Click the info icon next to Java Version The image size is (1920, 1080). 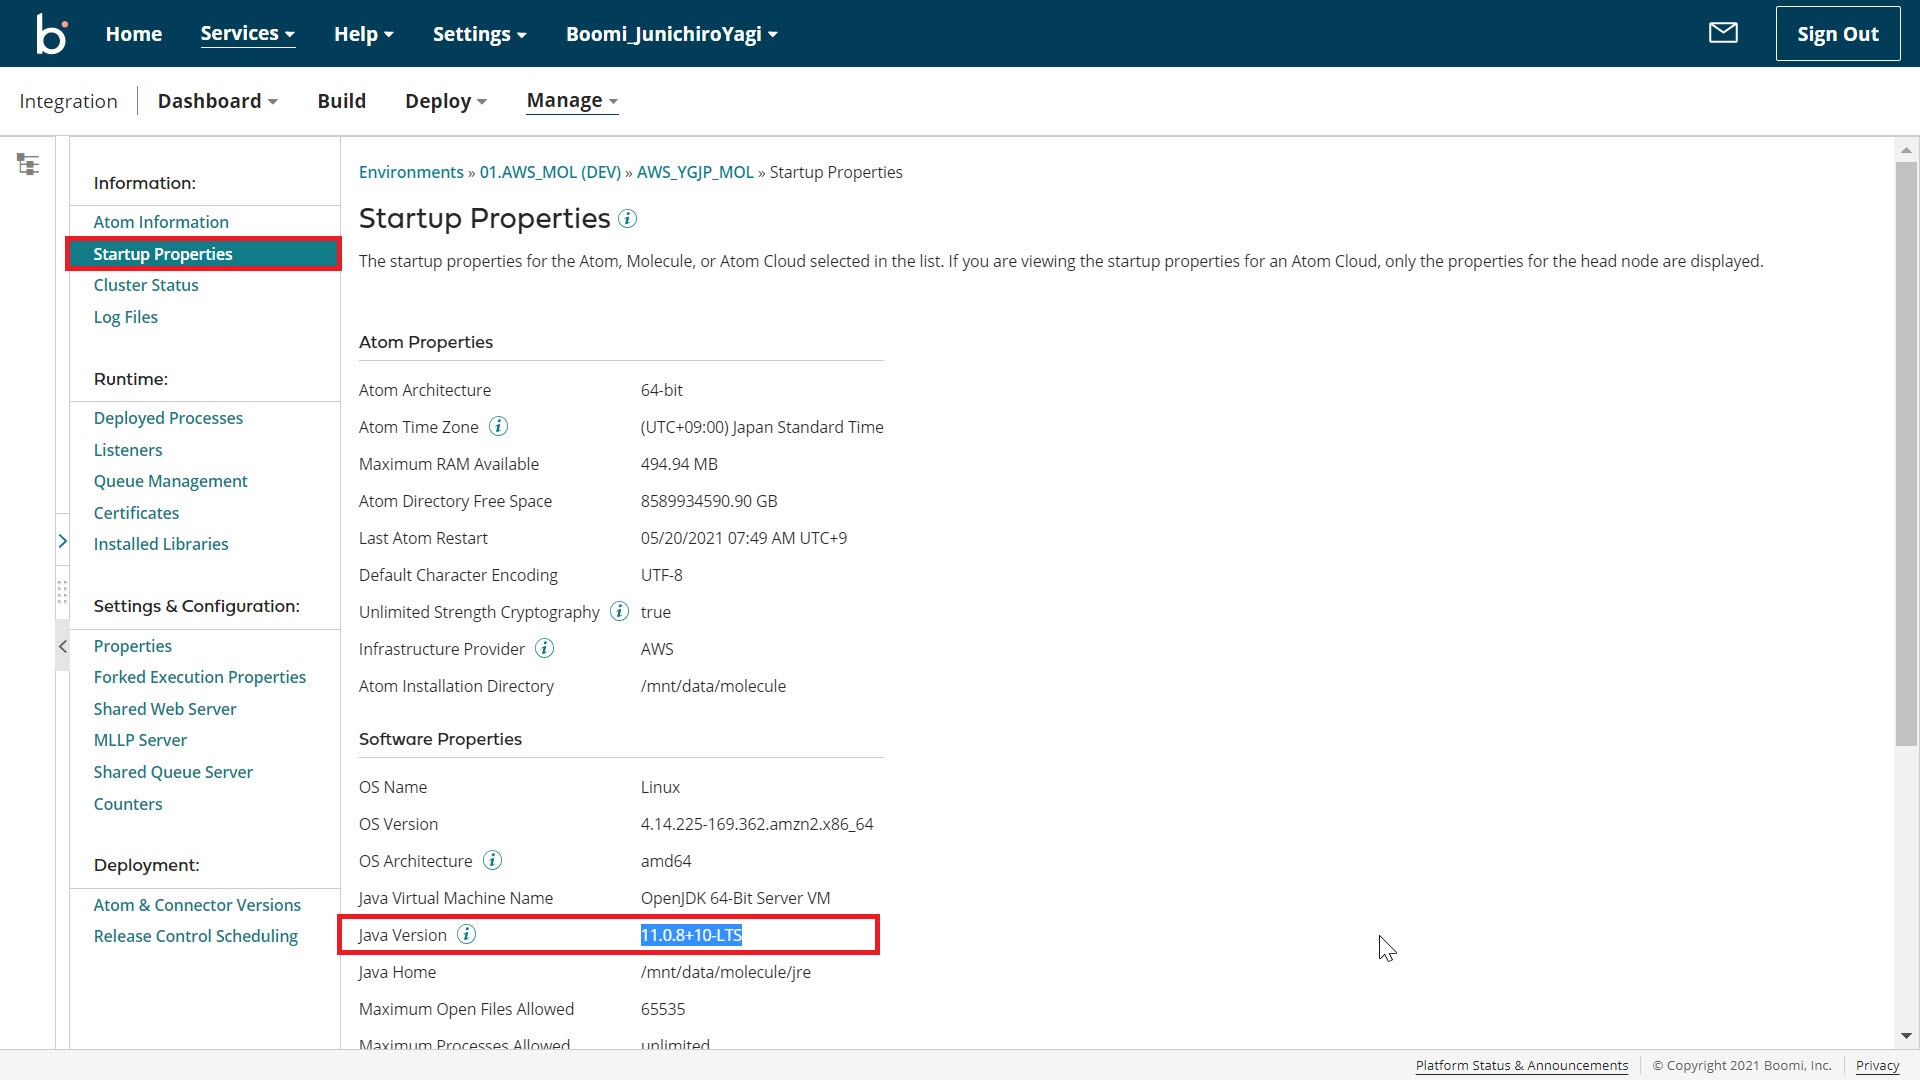[465, 935]
